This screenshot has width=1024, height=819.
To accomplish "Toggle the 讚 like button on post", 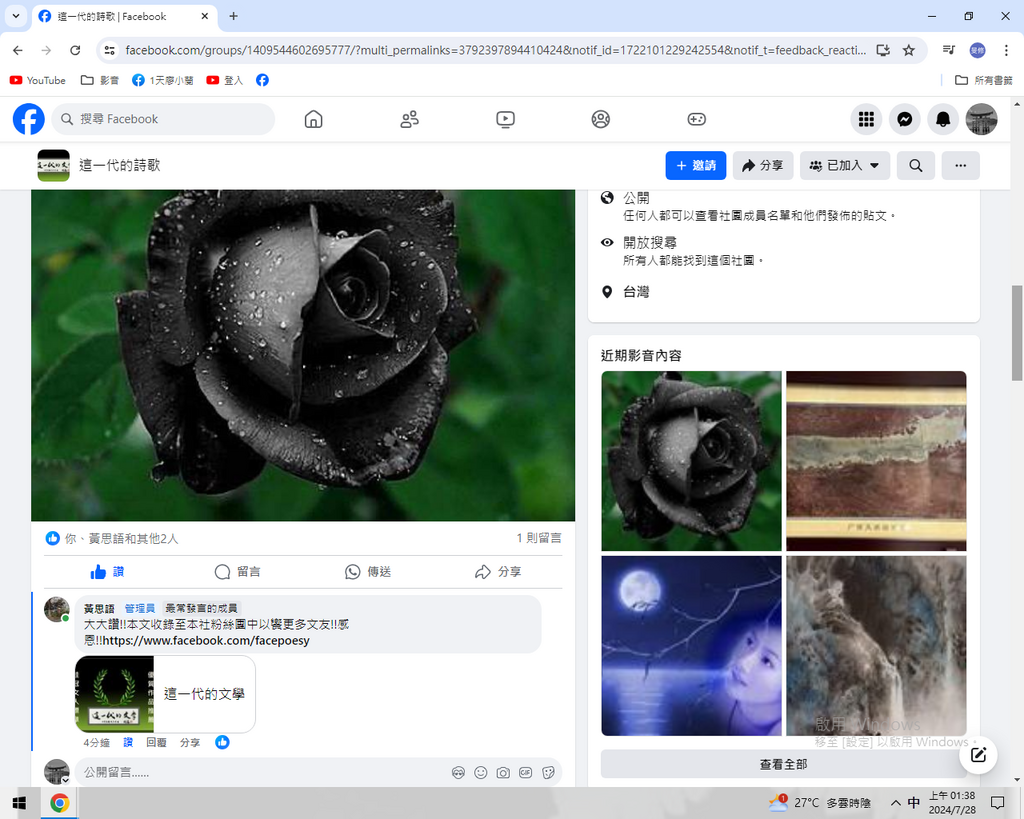I will click(x=107, y=572).
